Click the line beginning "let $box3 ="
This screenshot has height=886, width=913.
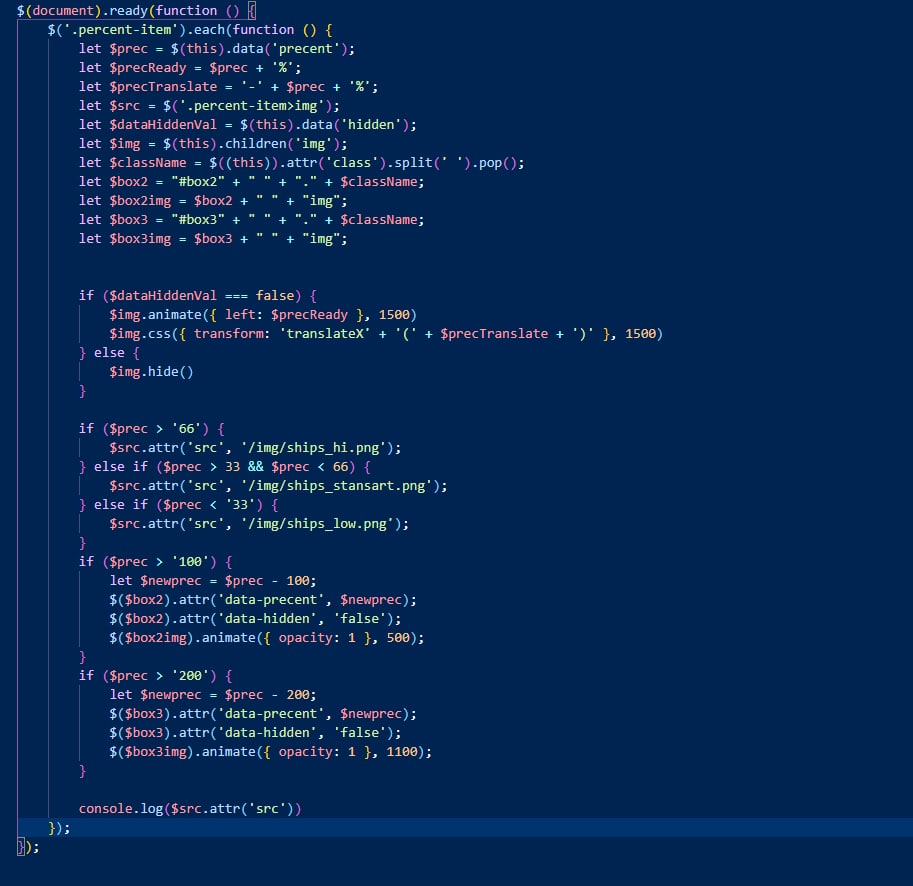pos(252,219)
